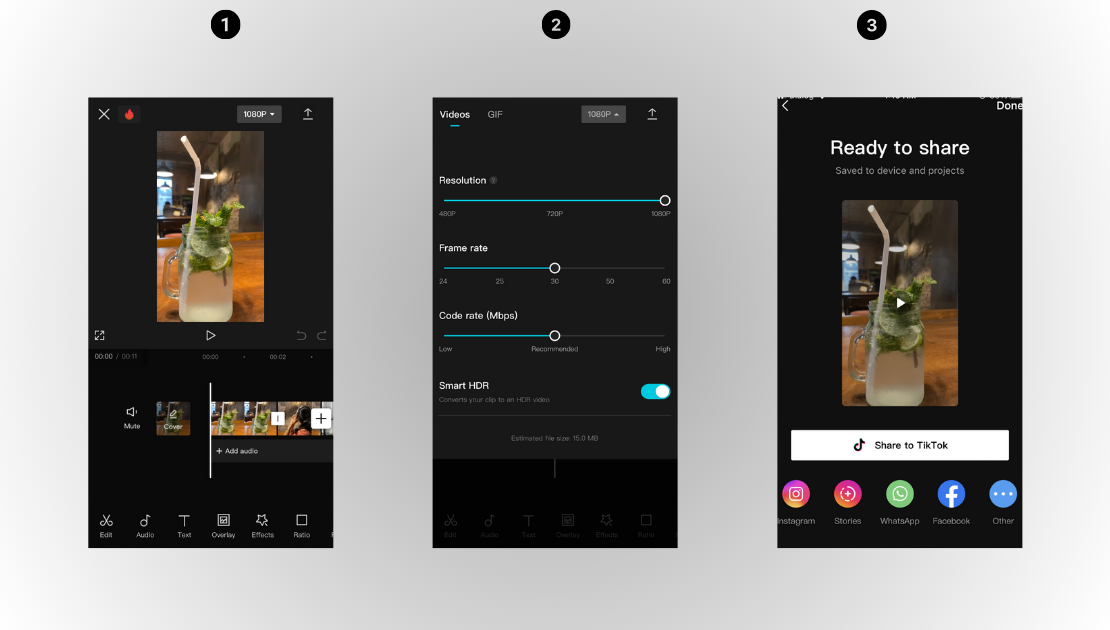
Task: Tap Done in screen 3
Action: pyautogui.click(x=1009, y=105)
